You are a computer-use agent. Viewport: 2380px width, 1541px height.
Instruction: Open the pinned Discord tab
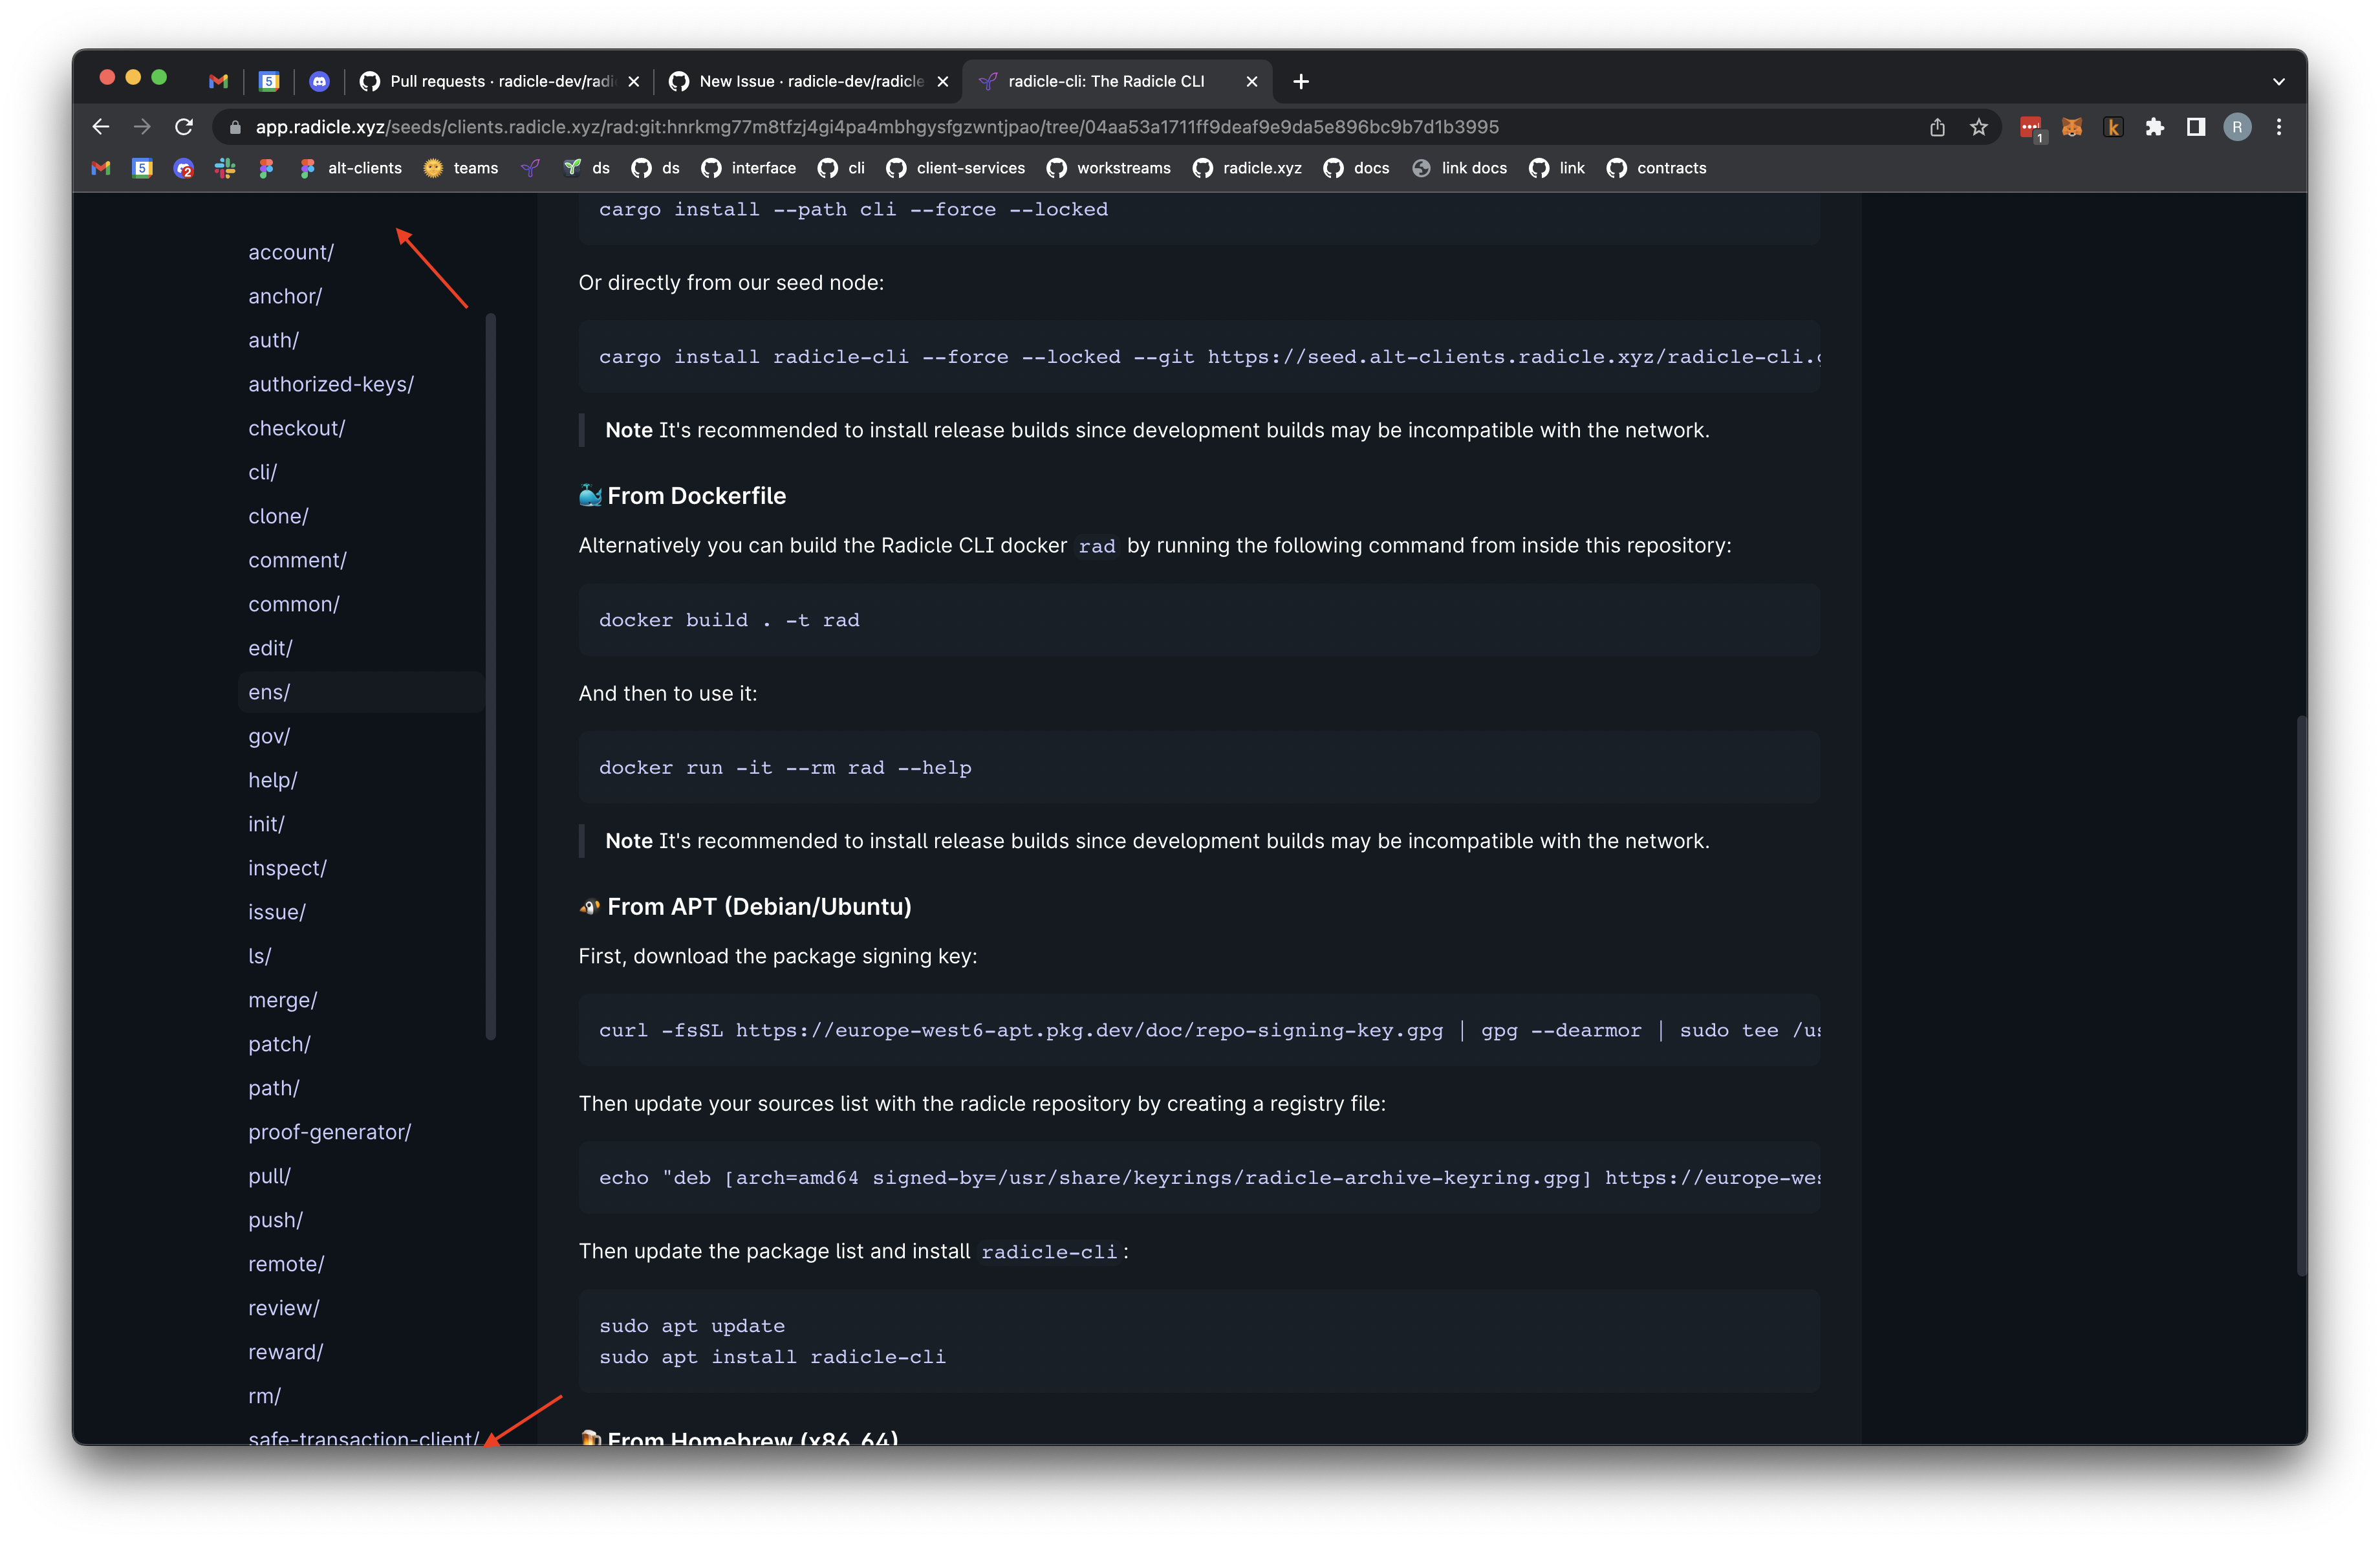(x=319, y=81)
